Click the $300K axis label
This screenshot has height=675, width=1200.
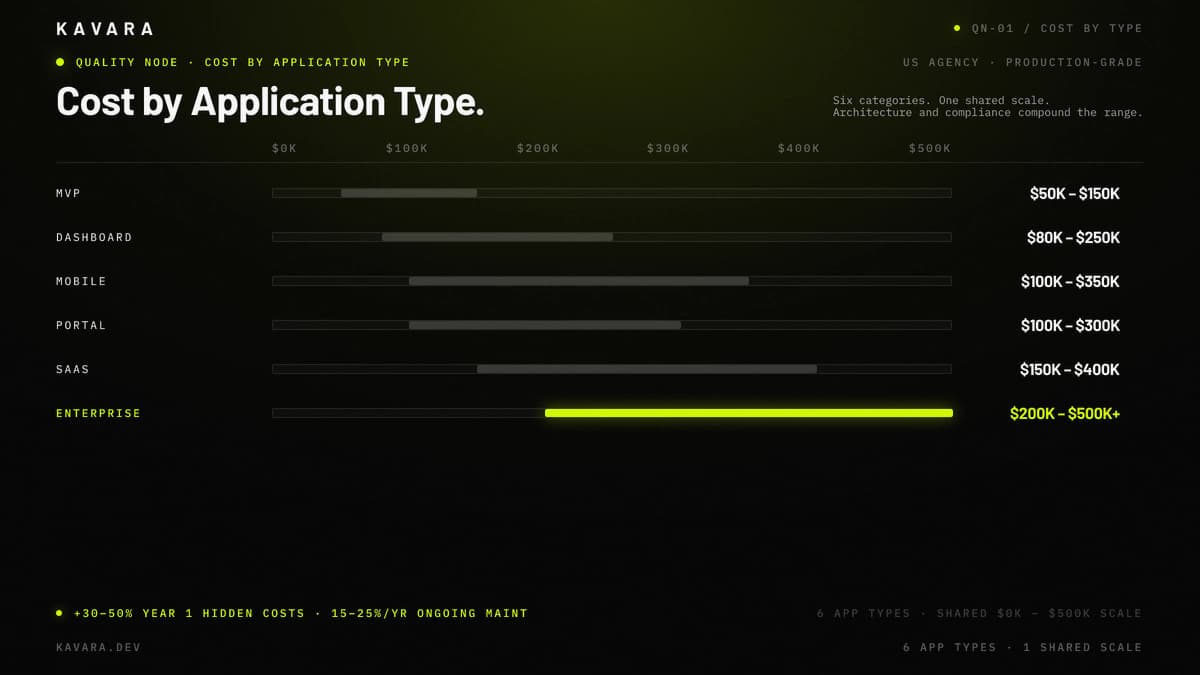click(x=668, y=148)
